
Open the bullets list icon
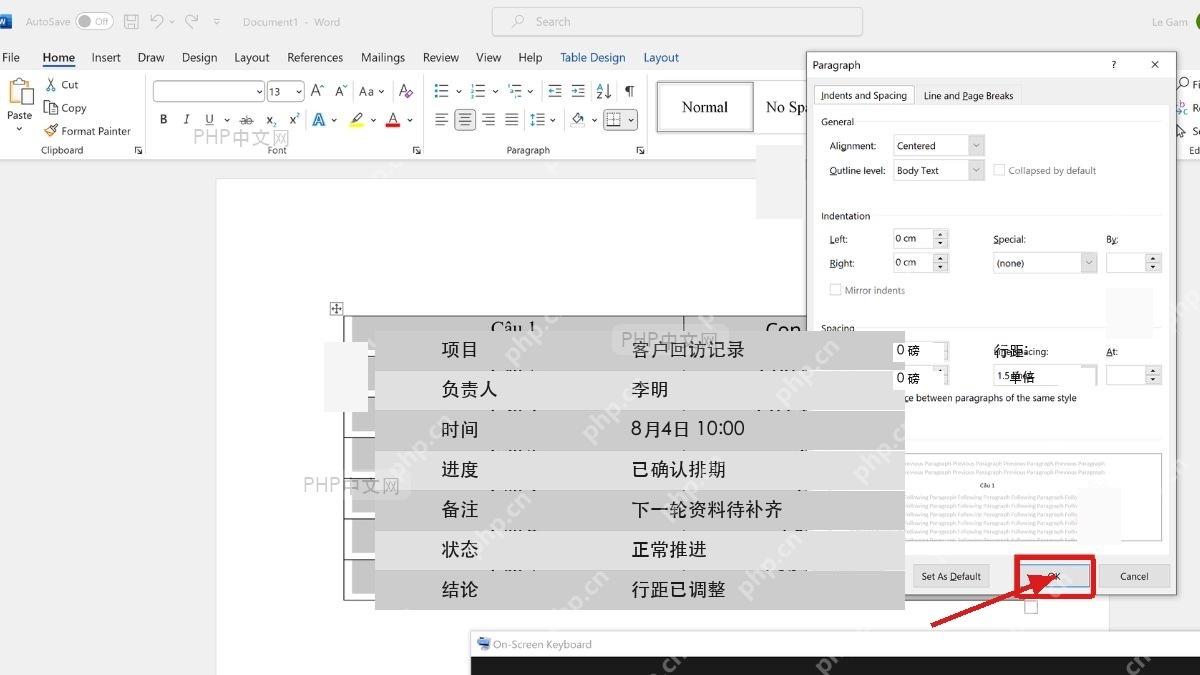click(441, 91)
